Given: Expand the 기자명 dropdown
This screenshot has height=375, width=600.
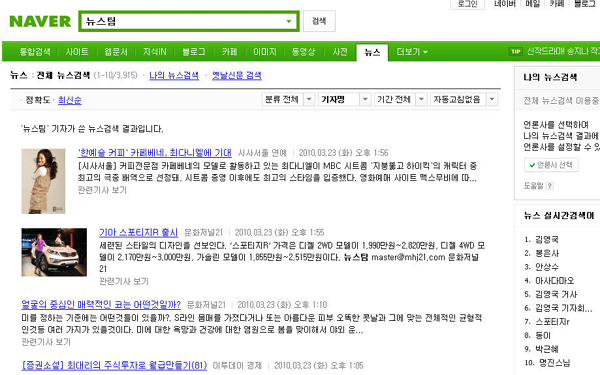Looking at the screenshot, I should click(344, 99).
